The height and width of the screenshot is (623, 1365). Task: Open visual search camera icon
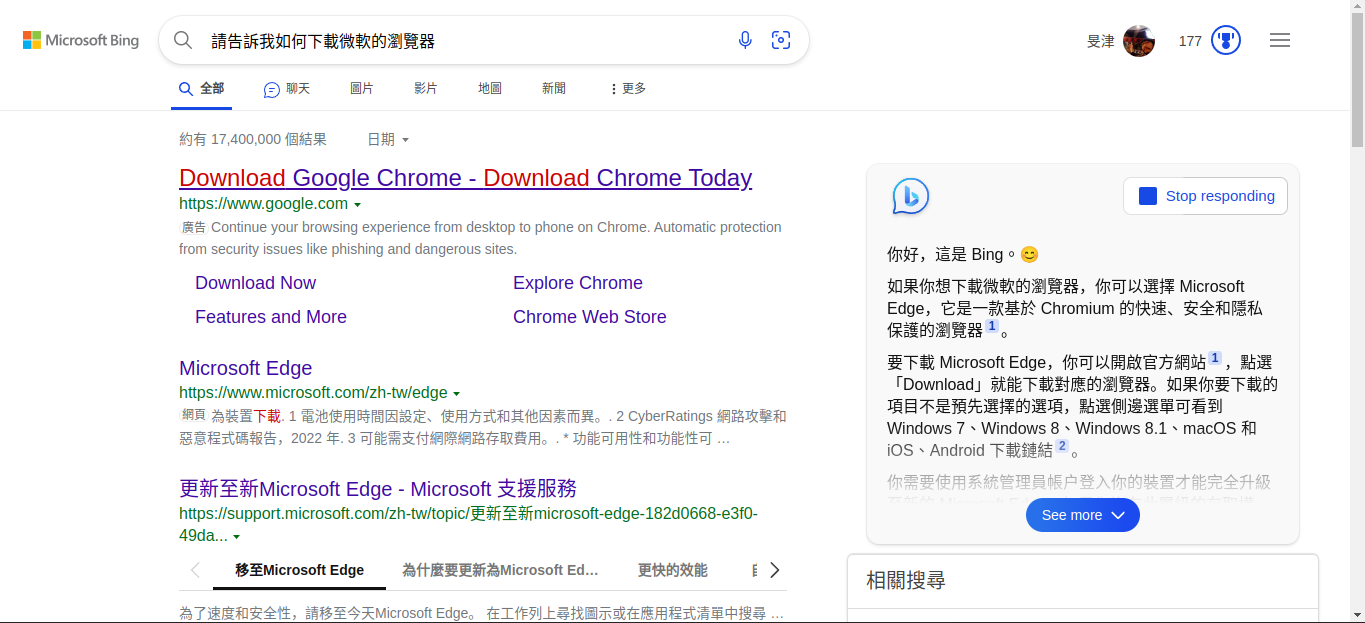coord(781,40)
